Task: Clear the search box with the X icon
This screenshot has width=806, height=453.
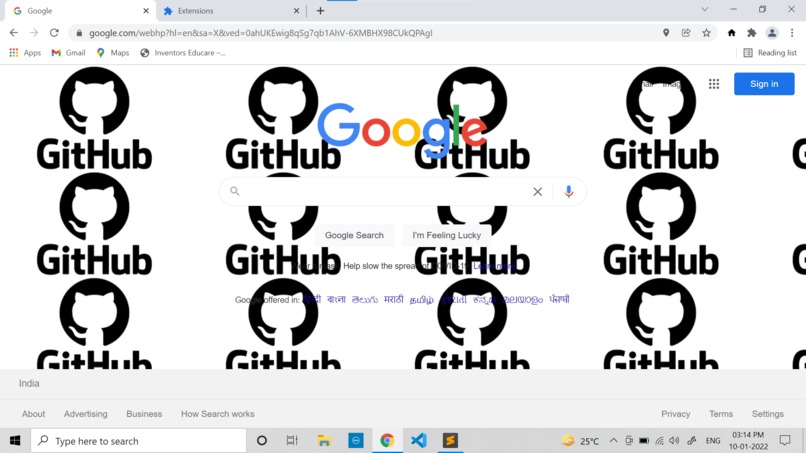Action: (538, 192)
